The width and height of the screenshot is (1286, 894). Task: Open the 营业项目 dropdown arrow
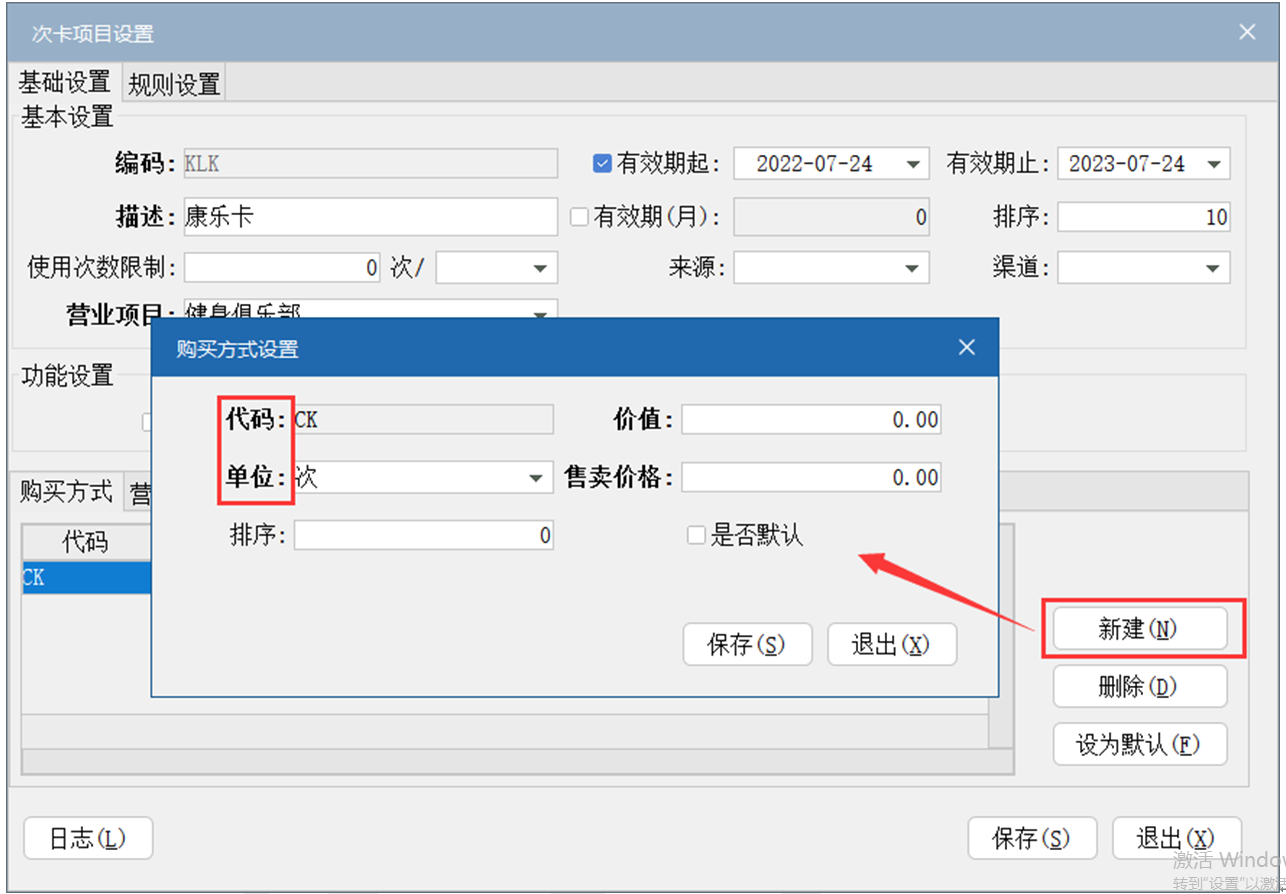point(540,313)
